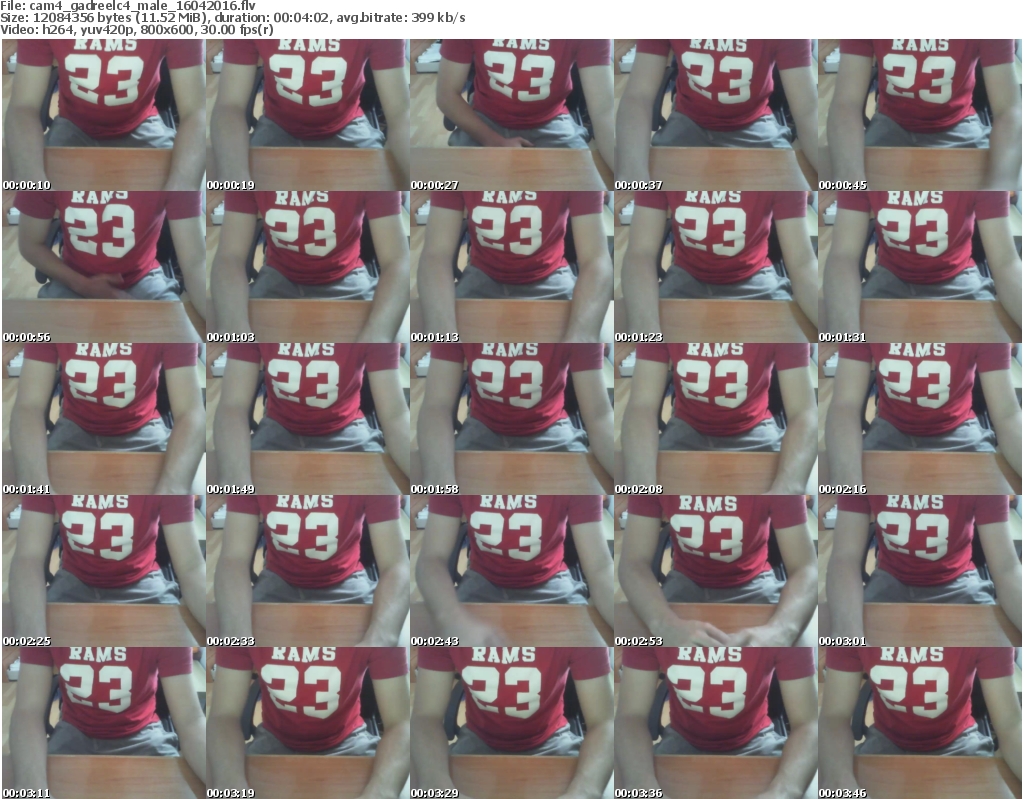Pick the 00:01:41 video frame
1024x799 pixels.
103,419
